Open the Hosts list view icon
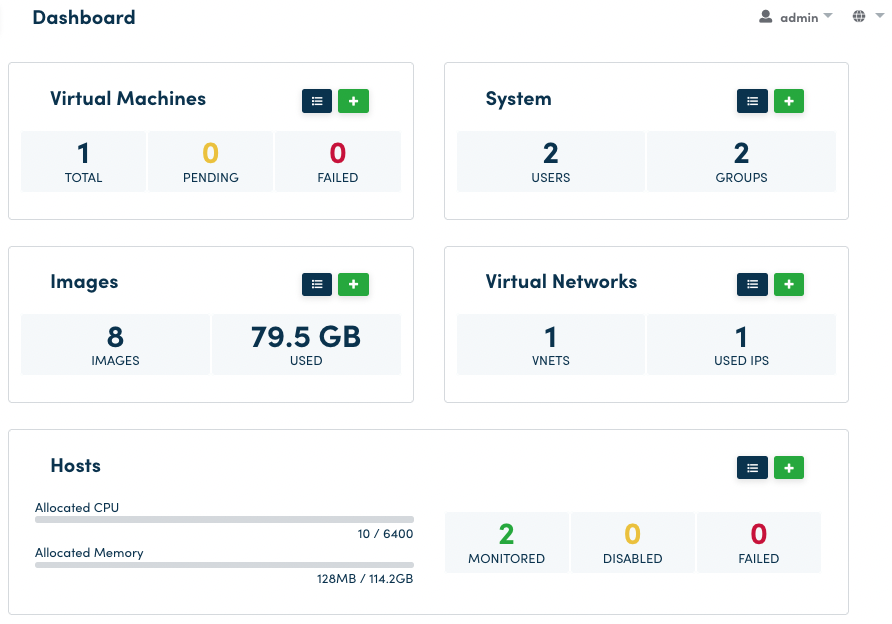The height and width of the screenshot is (624, 892). coord(752,467)
